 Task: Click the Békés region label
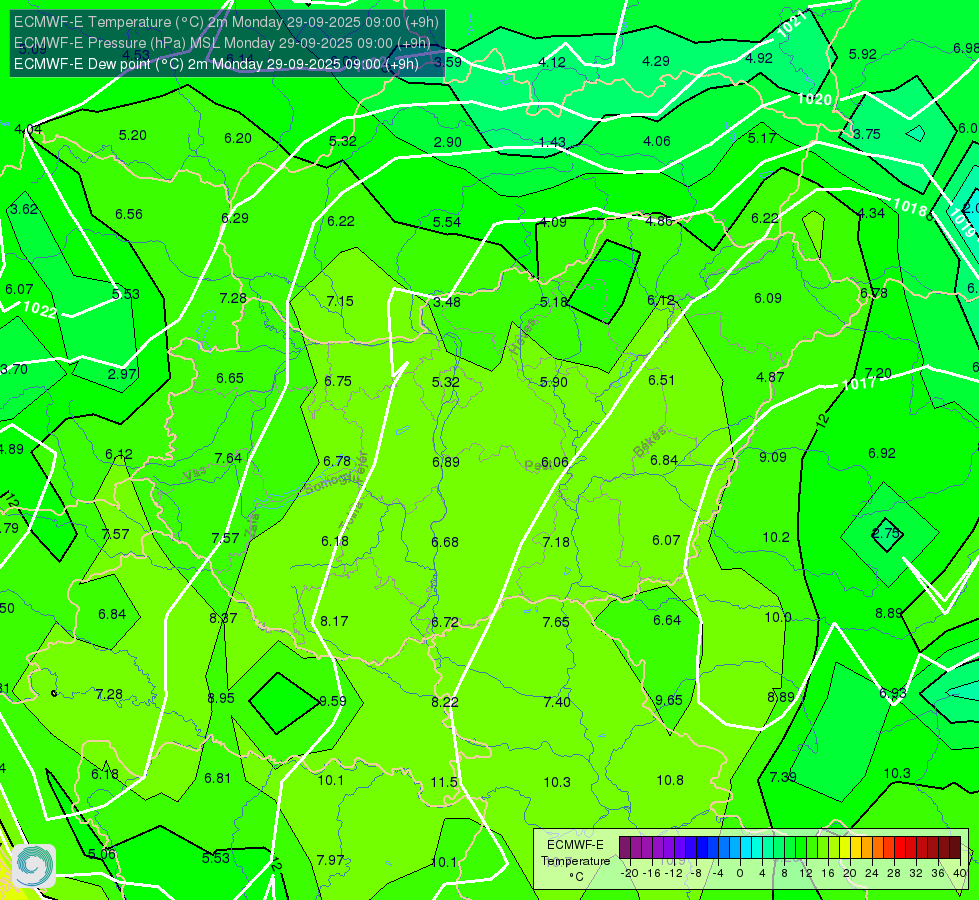pyautogui.click(x=650, y=442)
